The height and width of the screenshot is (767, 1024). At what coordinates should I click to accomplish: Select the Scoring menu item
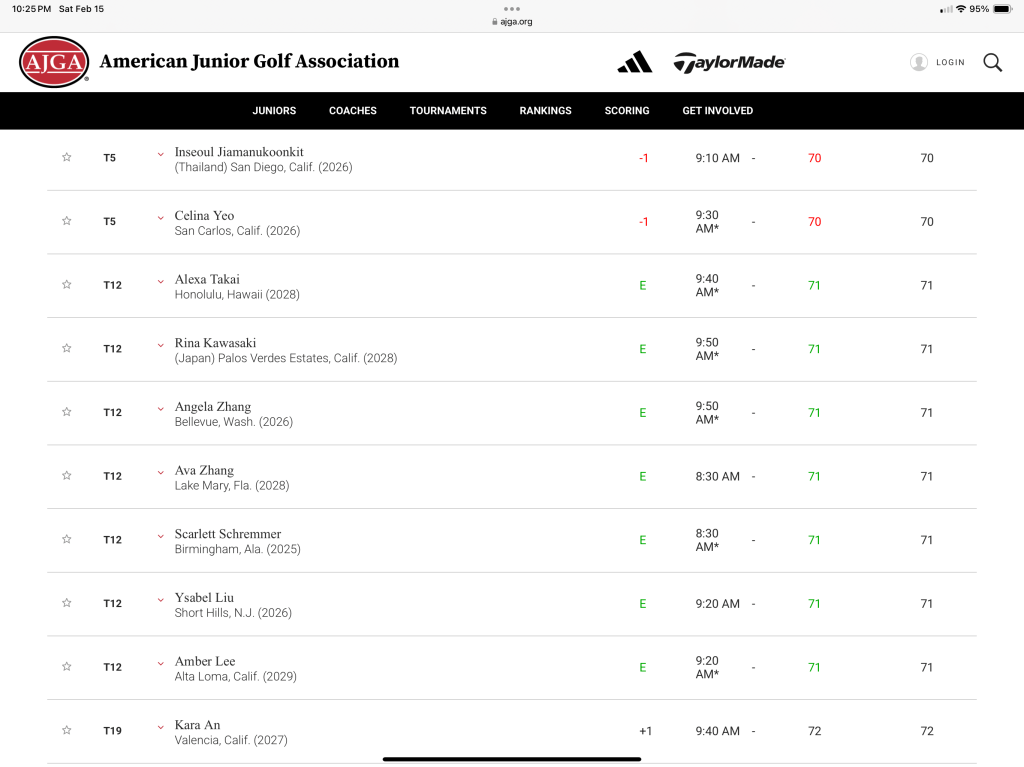pos(627,111)
